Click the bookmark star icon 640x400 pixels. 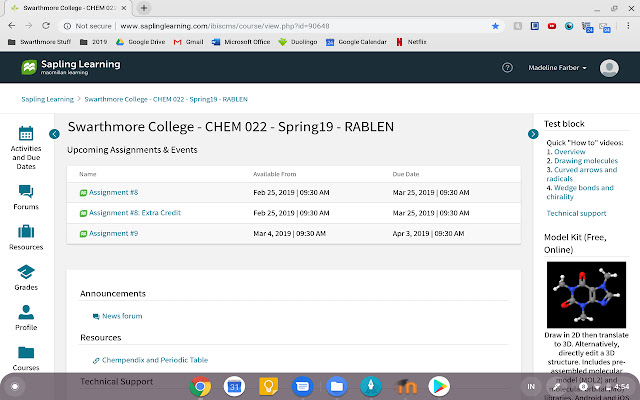tap(495, 26)
